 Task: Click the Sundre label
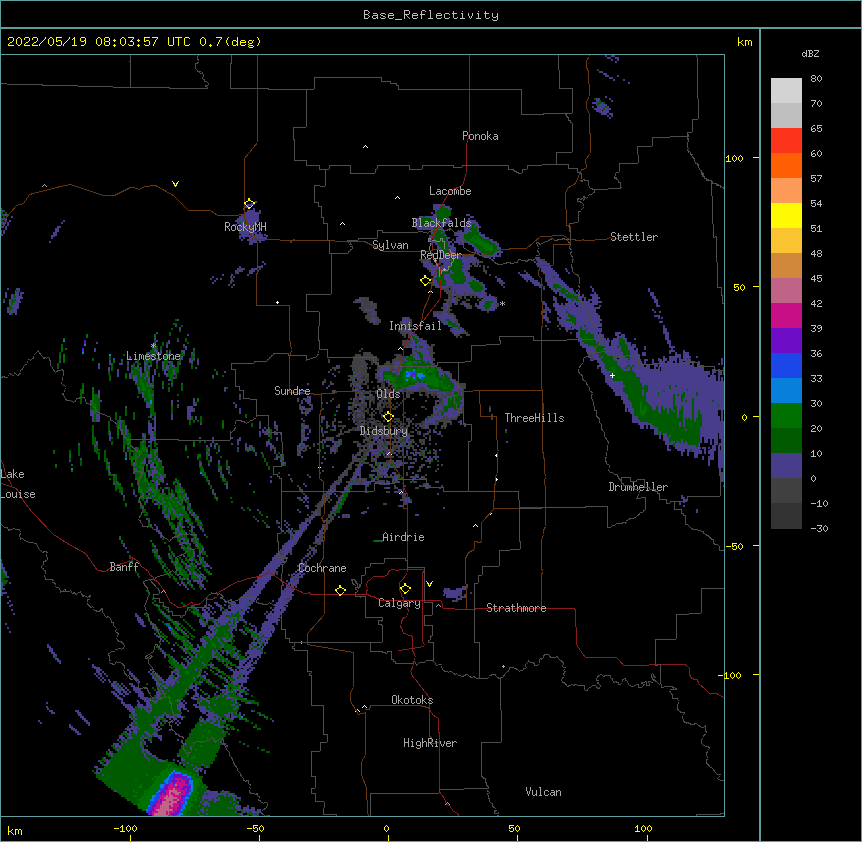(x=292, y=391)
